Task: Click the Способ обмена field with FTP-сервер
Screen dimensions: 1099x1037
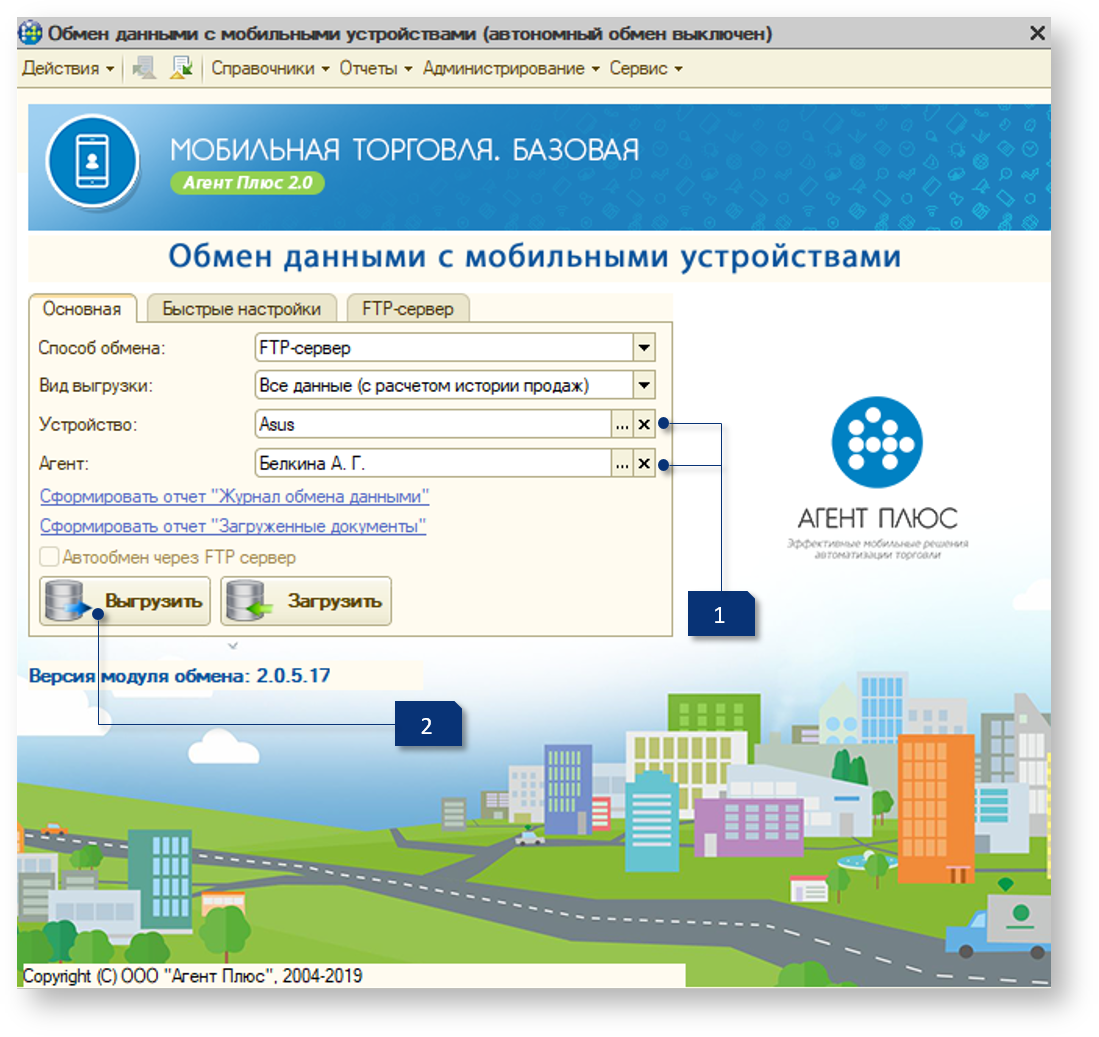Action: pos(444,348)
